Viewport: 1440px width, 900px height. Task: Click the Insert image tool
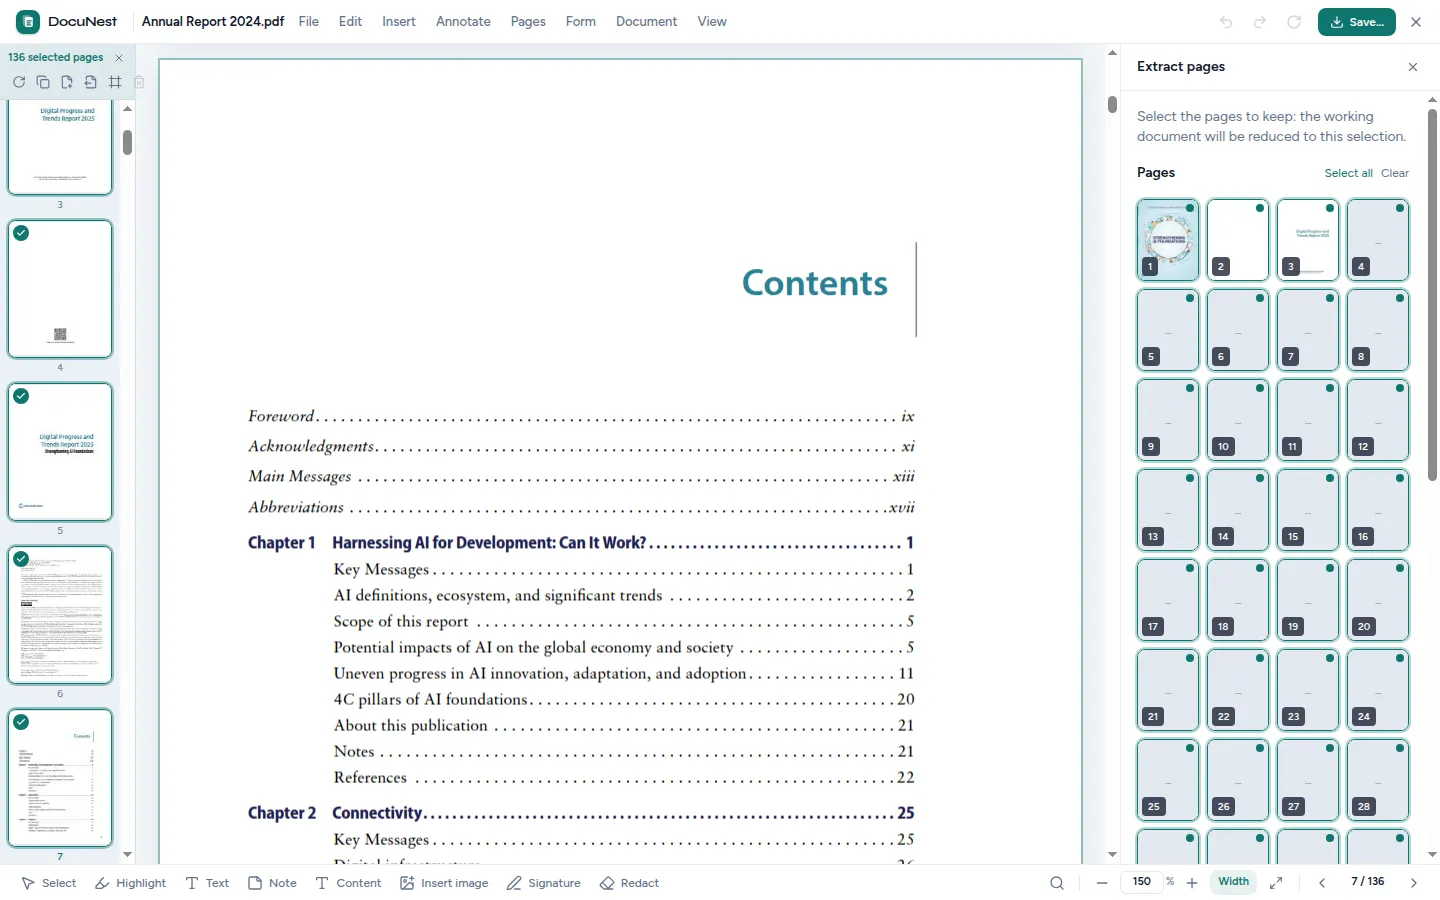click(444, 883)
